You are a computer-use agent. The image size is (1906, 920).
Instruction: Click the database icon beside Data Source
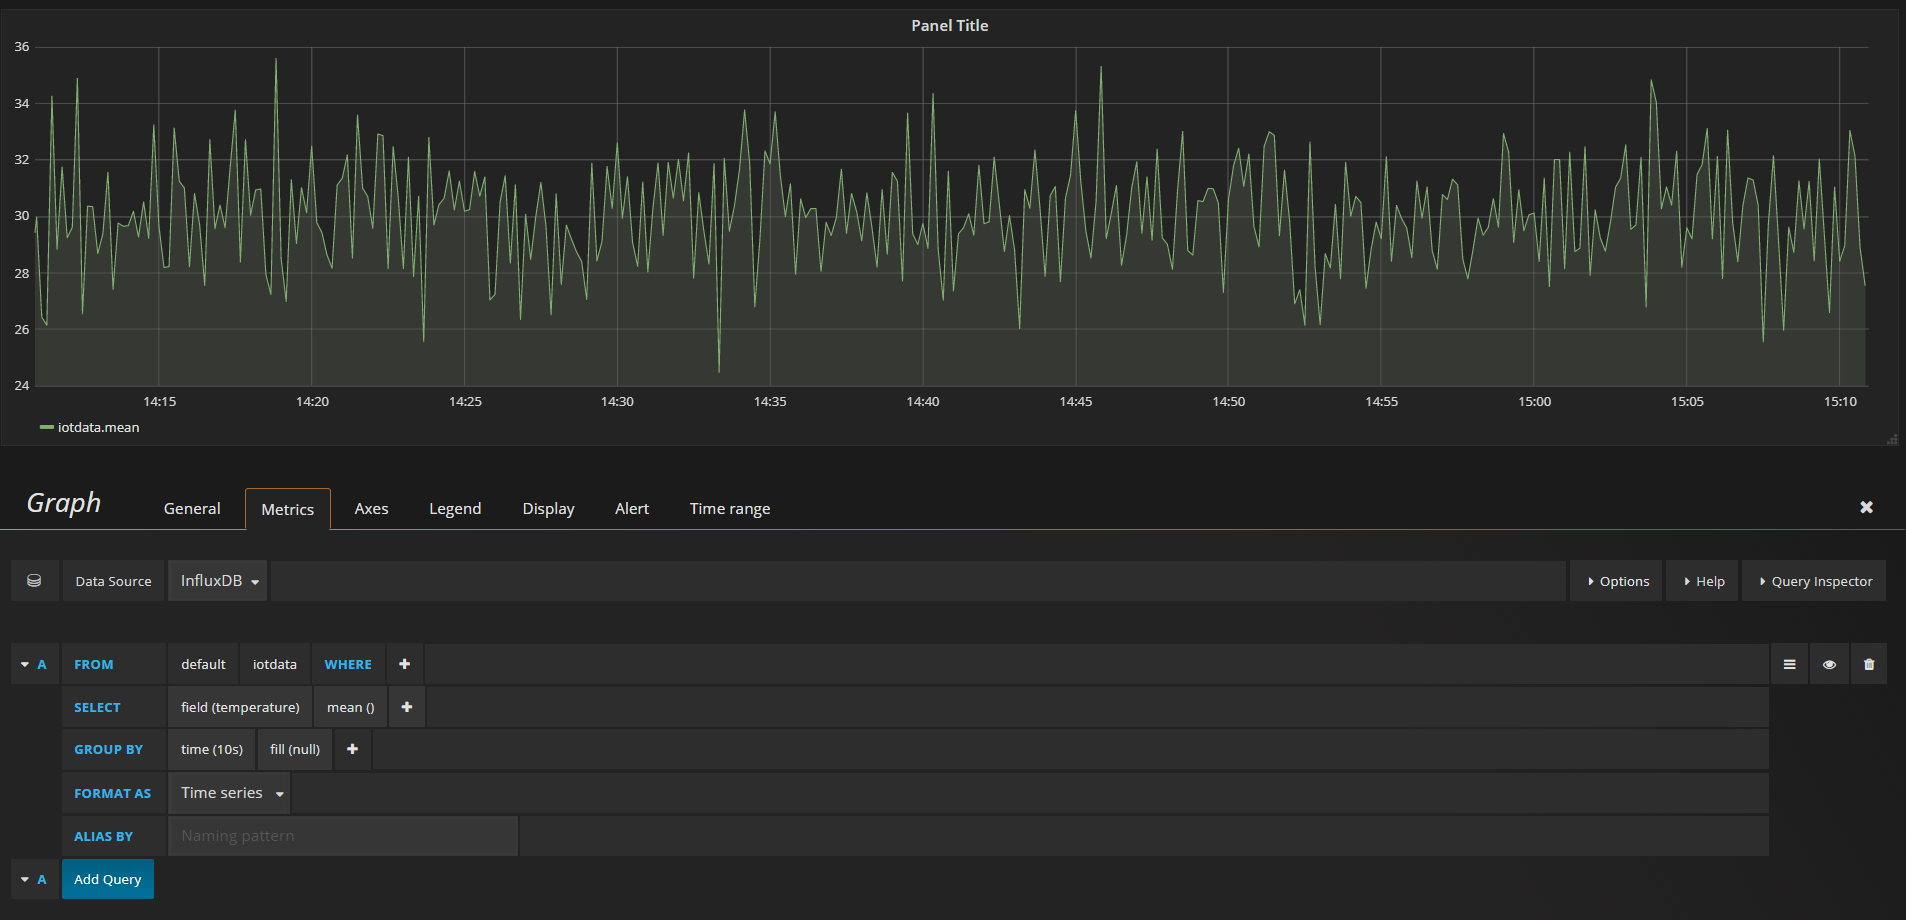click(34, 581)
